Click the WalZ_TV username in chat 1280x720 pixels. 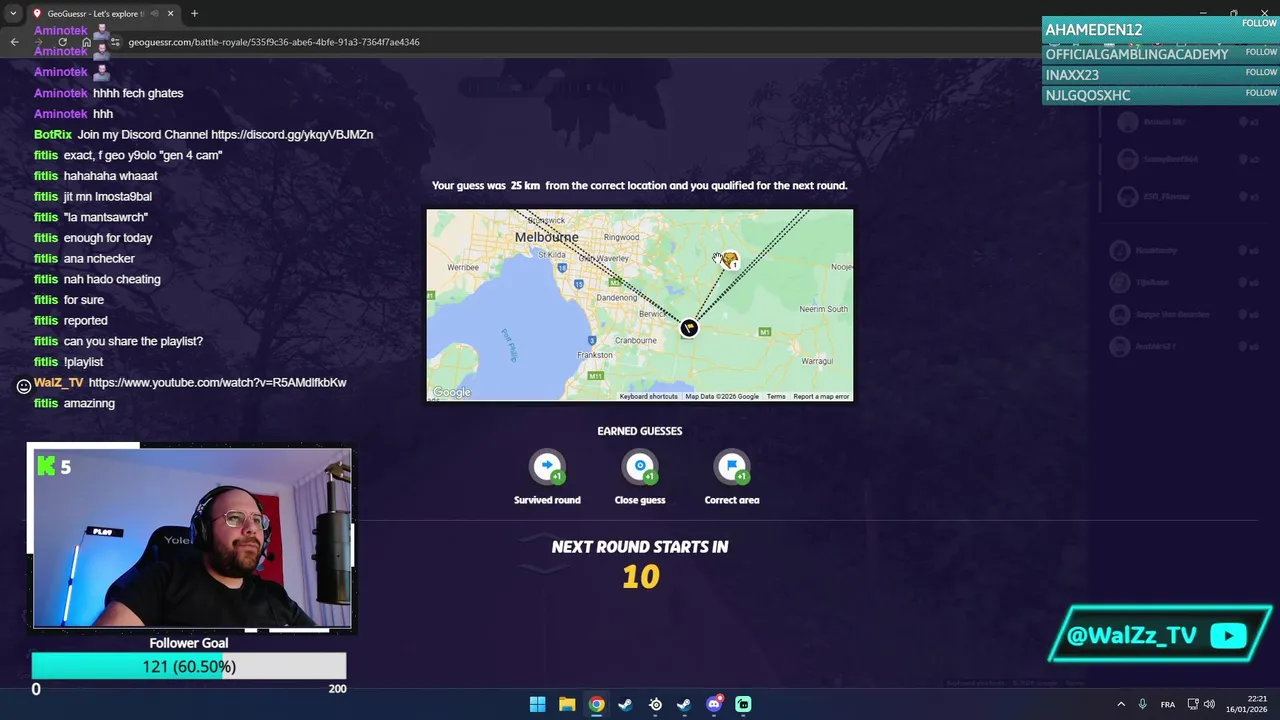58,382
